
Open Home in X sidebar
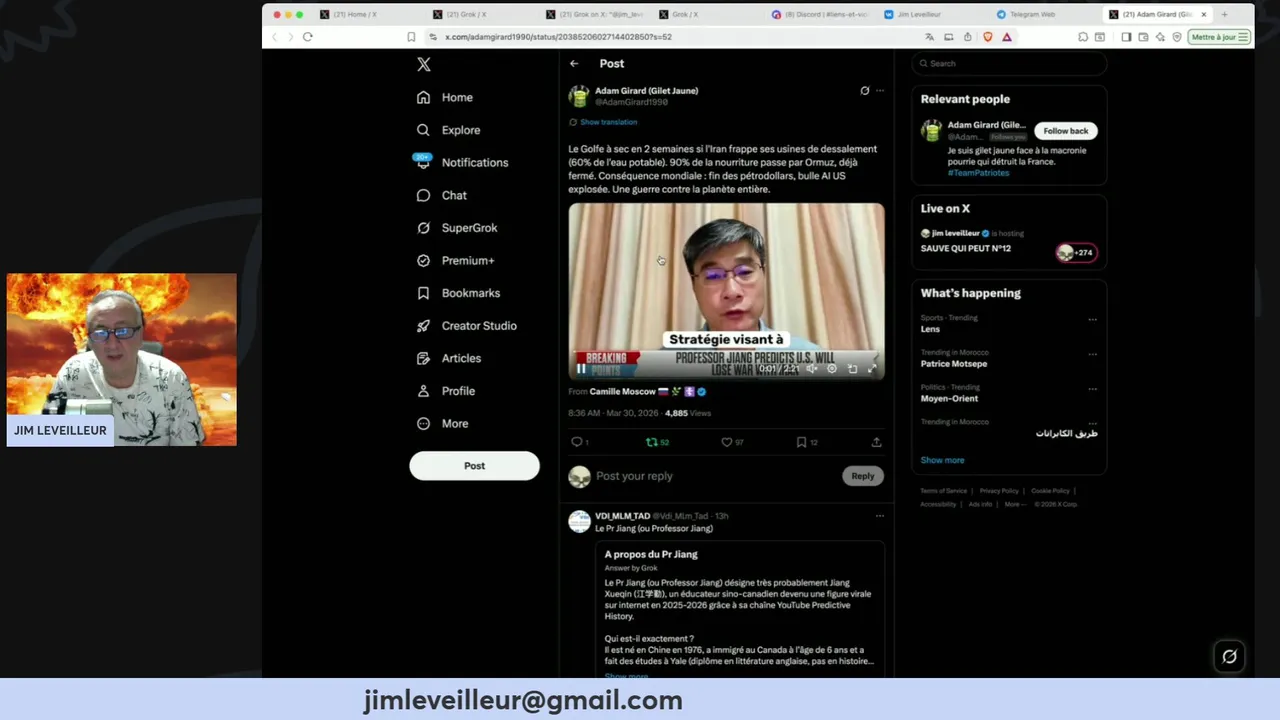[445, 97]
